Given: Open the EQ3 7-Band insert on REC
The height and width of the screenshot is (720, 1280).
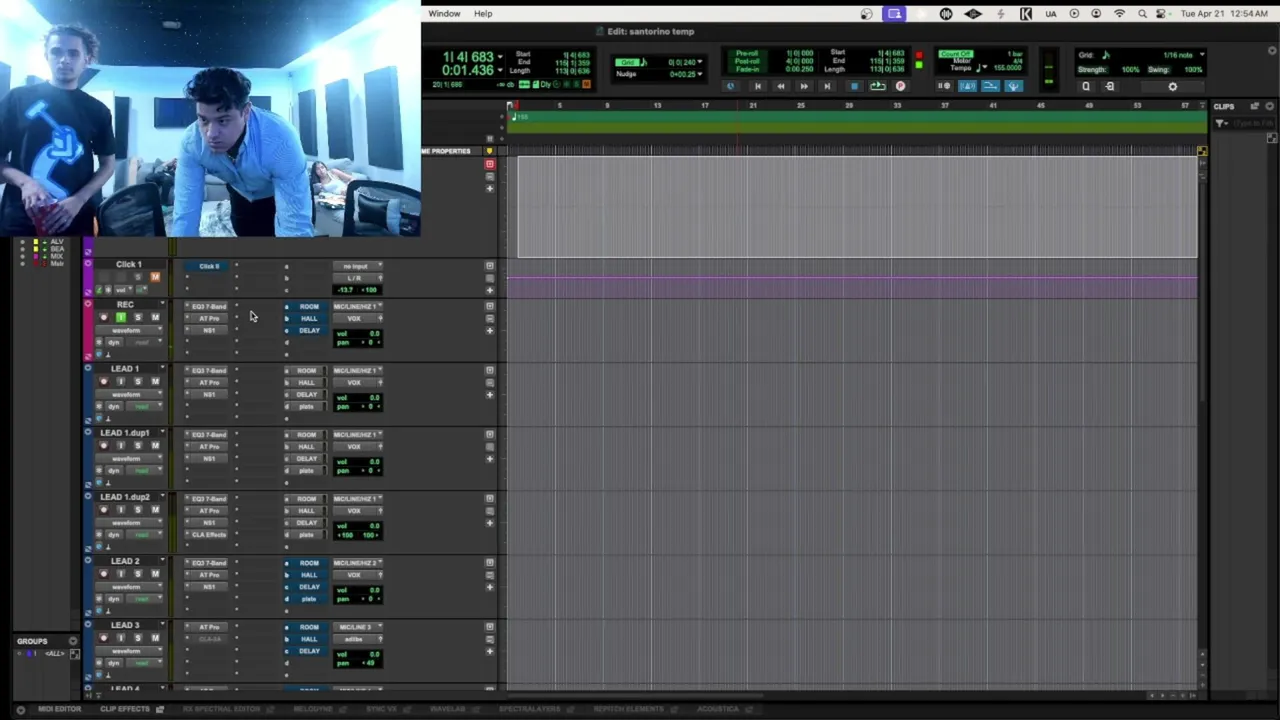Looking at the screenshot, I should pyautogui.click(x=209, y=306).
